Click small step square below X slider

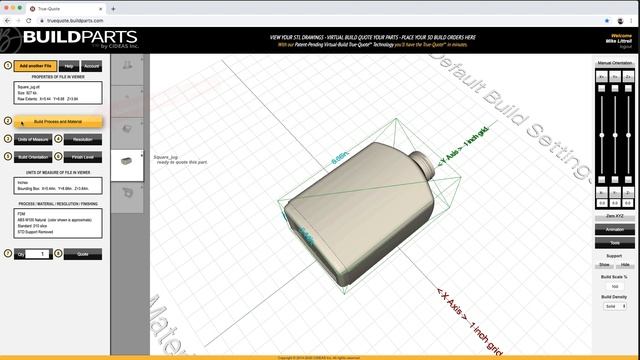pyautogui.click(x=602, y=180)
